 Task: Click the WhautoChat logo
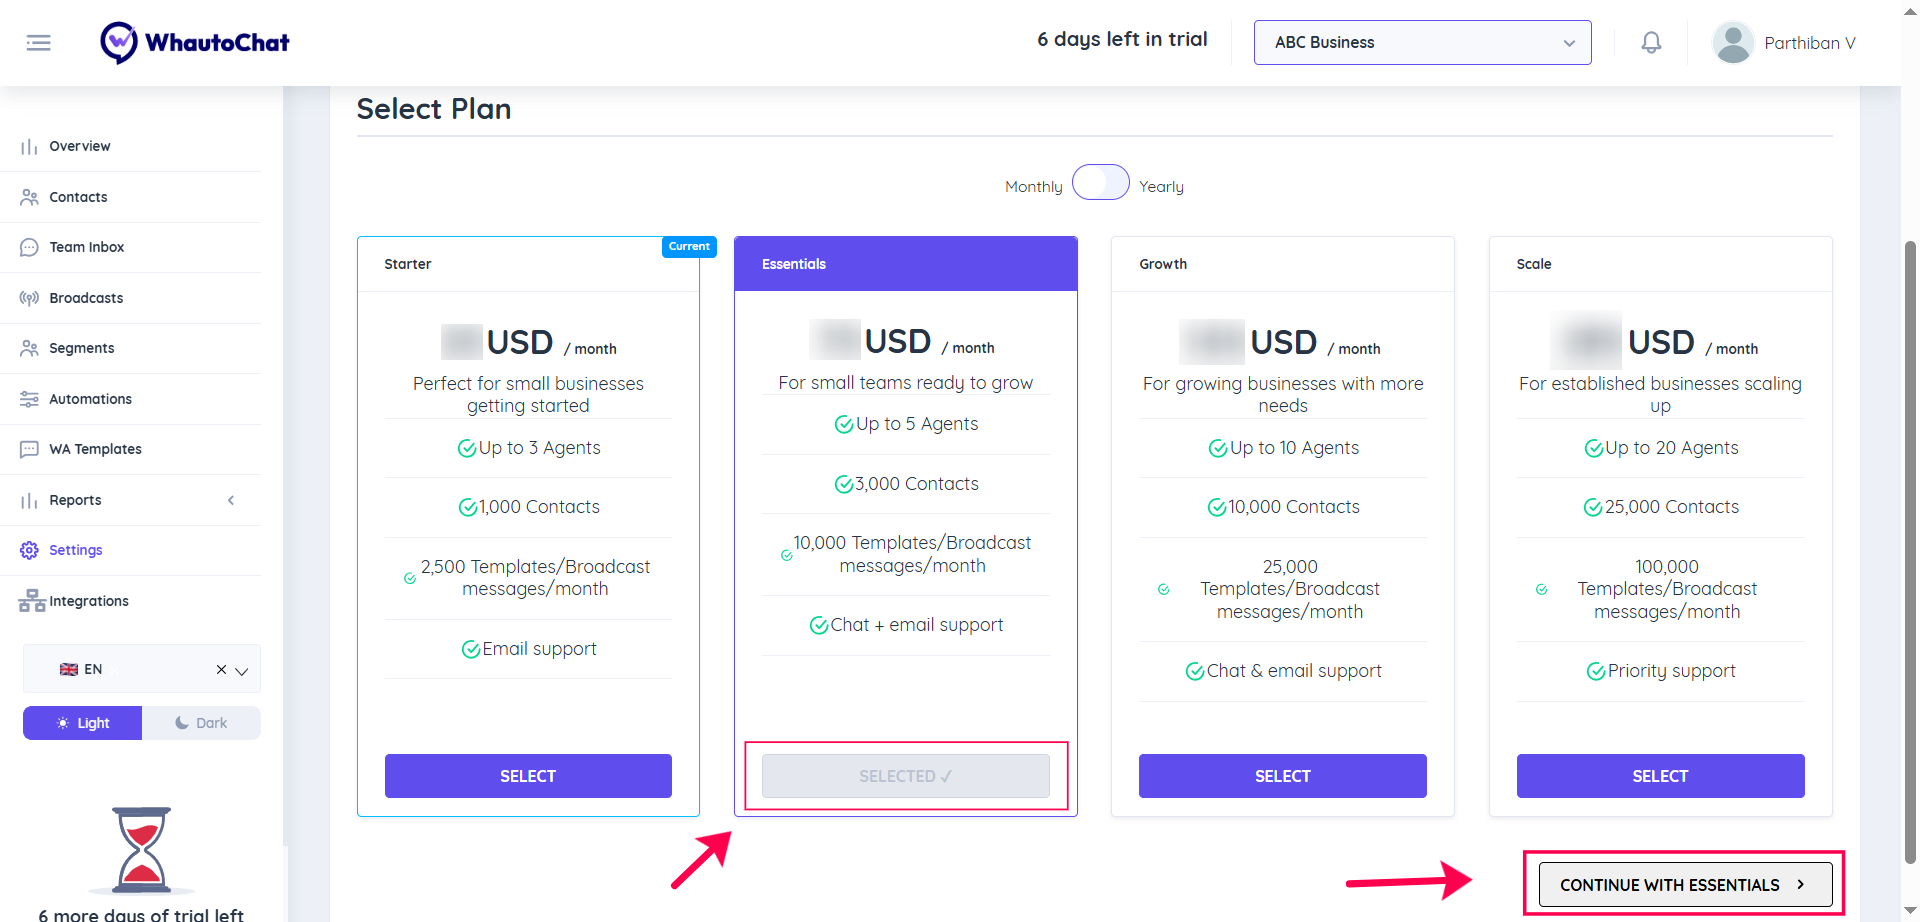[195, 43]
